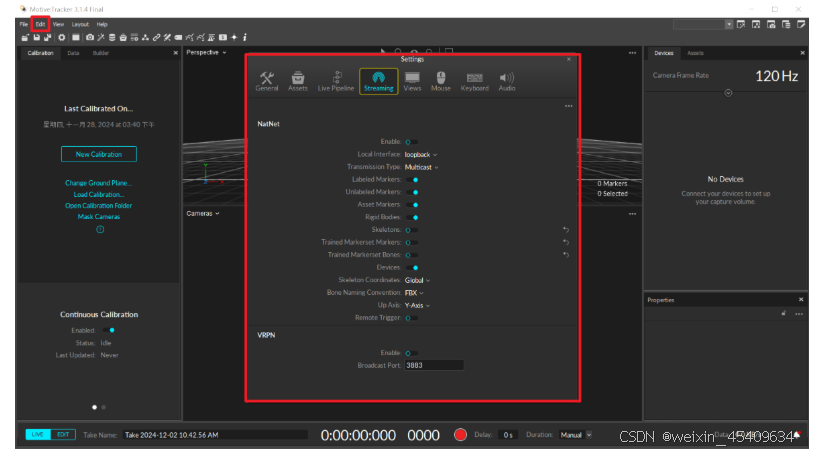
Task: Toggle Skeletons streaming switch
Action: tap(411, 230)
